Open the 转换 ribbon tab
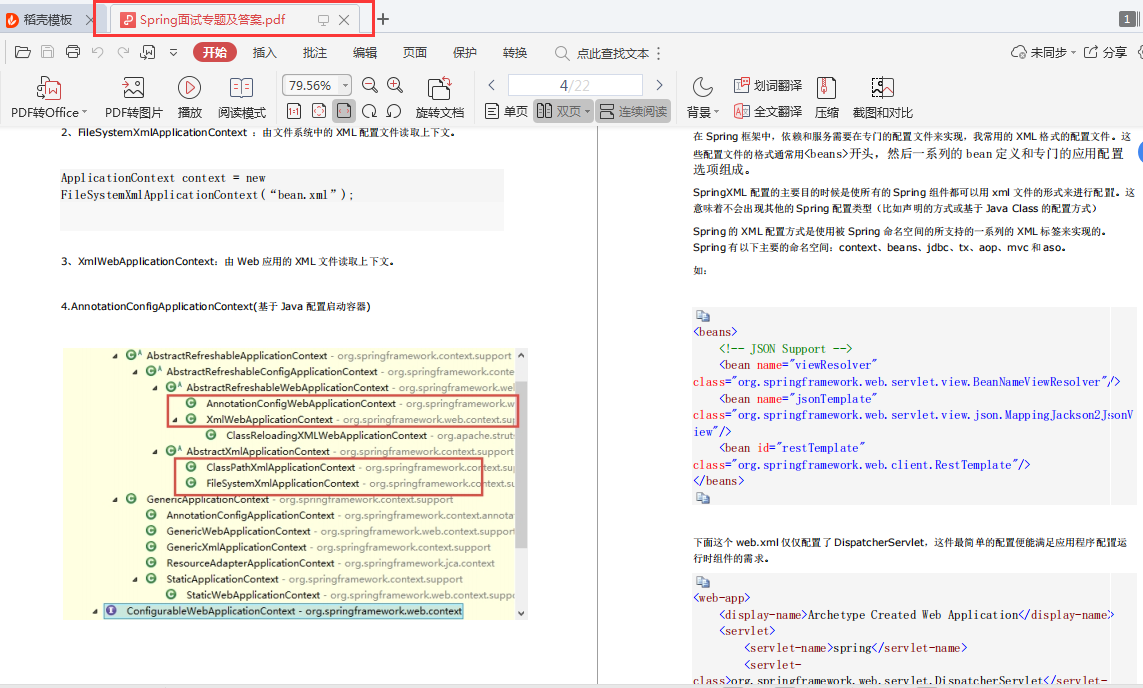 (515, 52)
